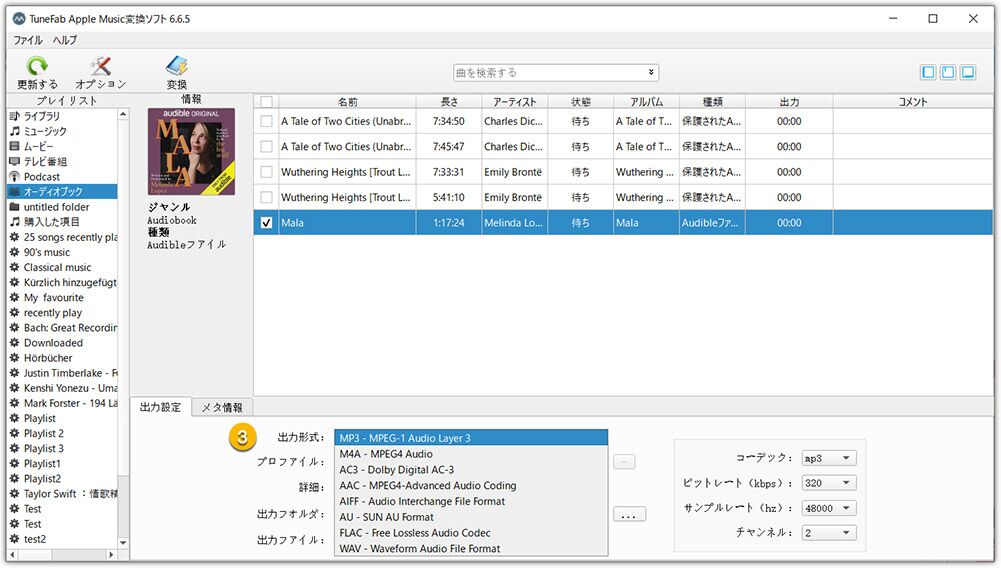This screenshot has width=1001, height=568.
Task: Expand the 曲を検索する search dropdown arrow
Action: 651,72
